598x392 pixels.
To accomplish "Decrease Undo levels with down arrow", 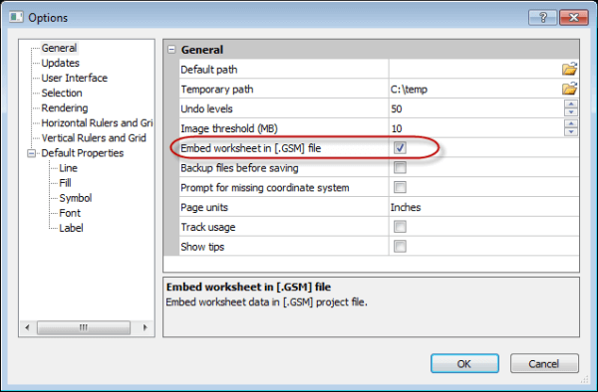I will click(x=571, y=112).
